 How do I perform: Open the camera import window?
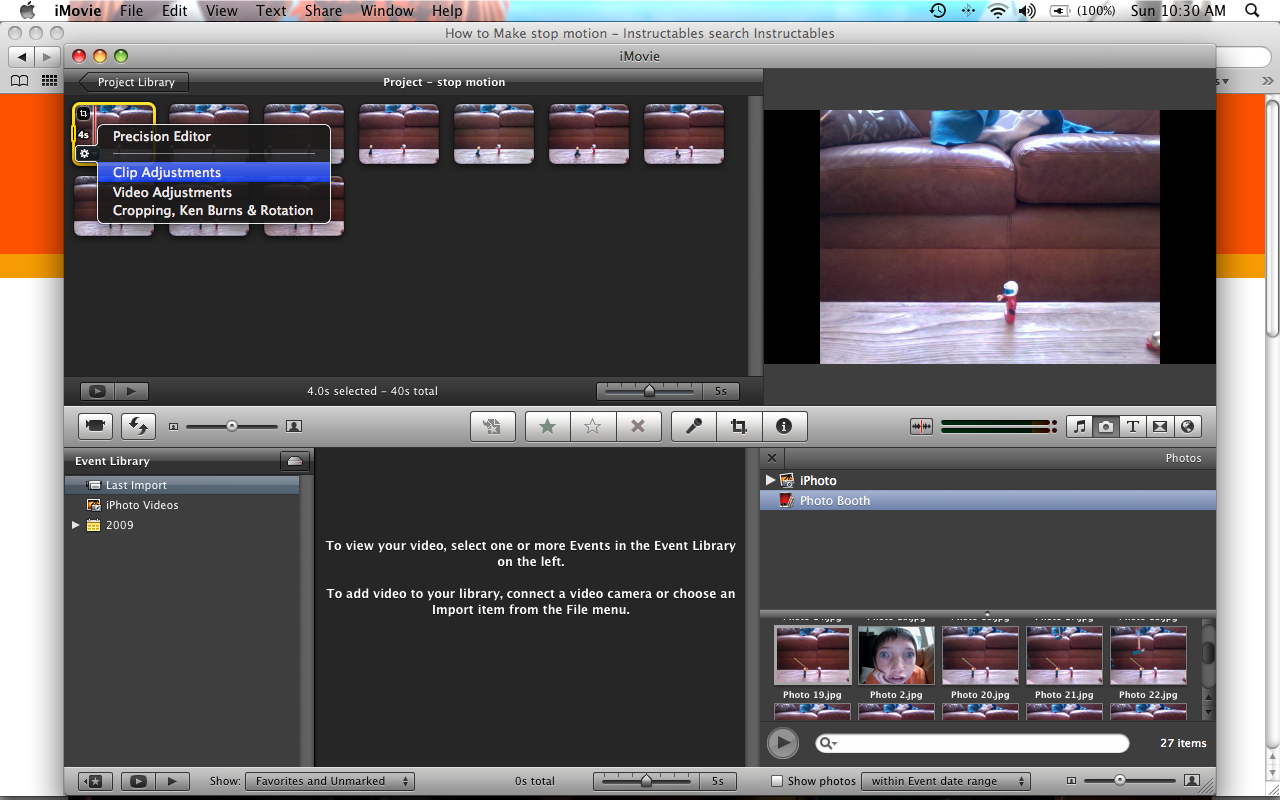95,426
